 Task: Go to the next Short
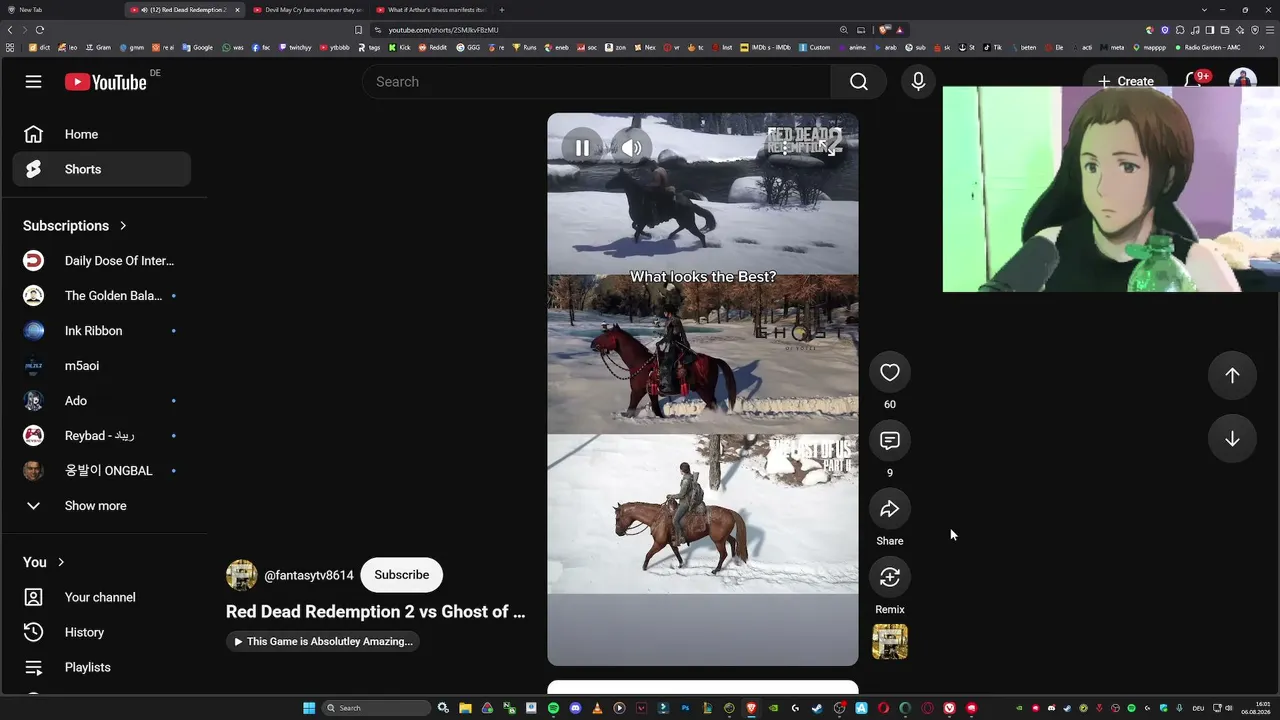1232,439
